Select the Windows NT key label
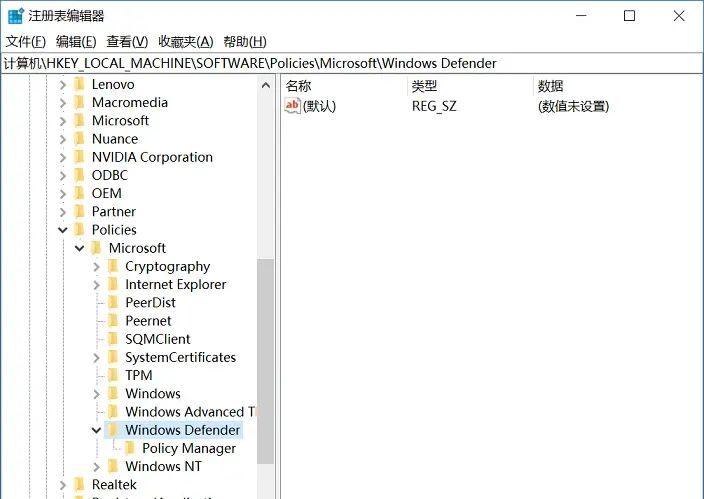Screen dimensions: 704x499 163,466
